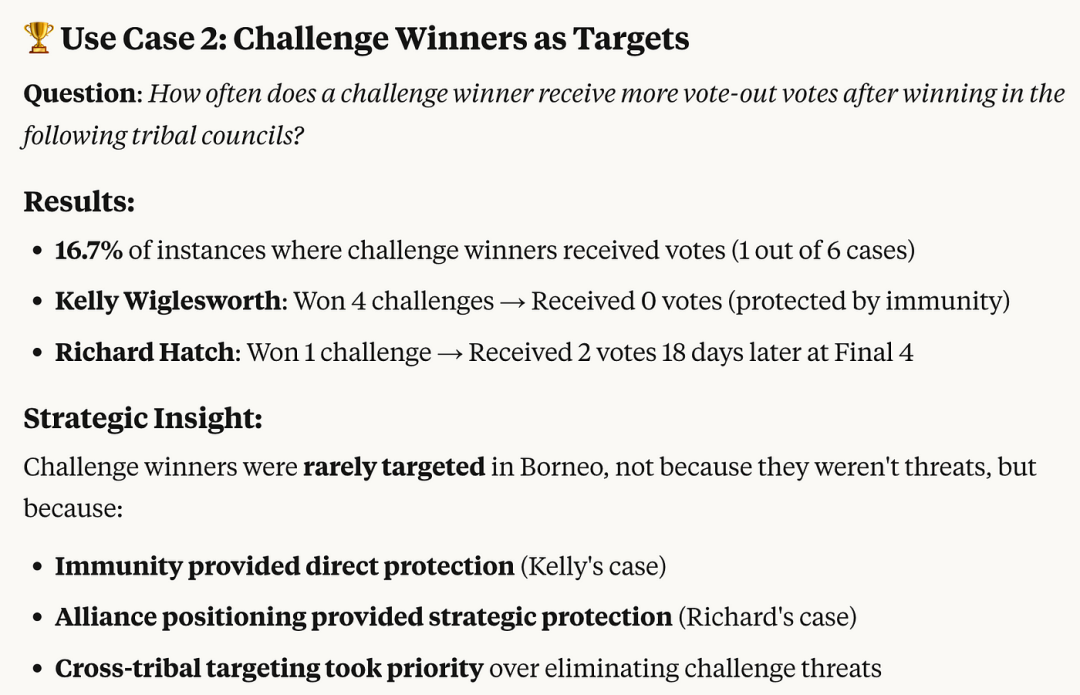Click 'Immunity provided direct protection' bold text
Screen dimensions: 1080x695
pyautogui.click(x=284, y=566)
